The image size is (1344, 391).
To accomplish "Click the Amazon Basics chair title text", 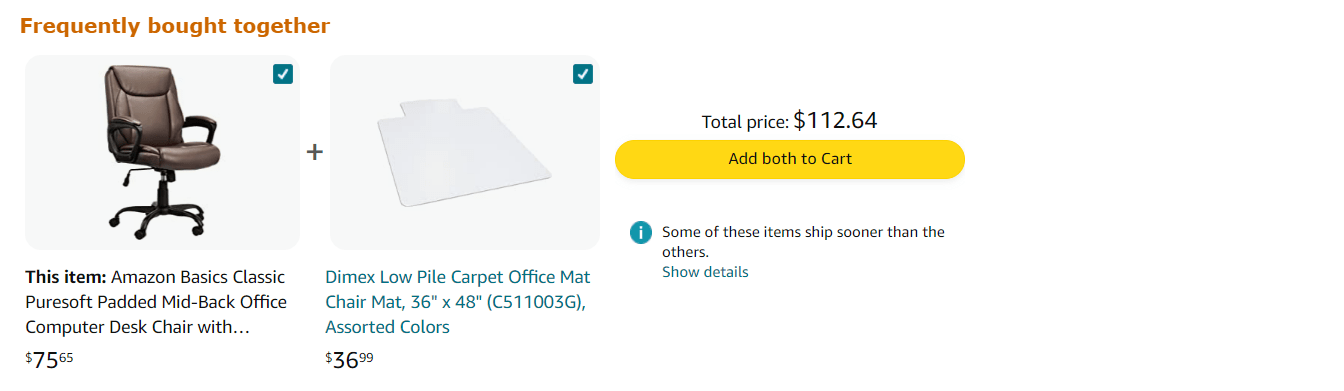I will point(156,302).
